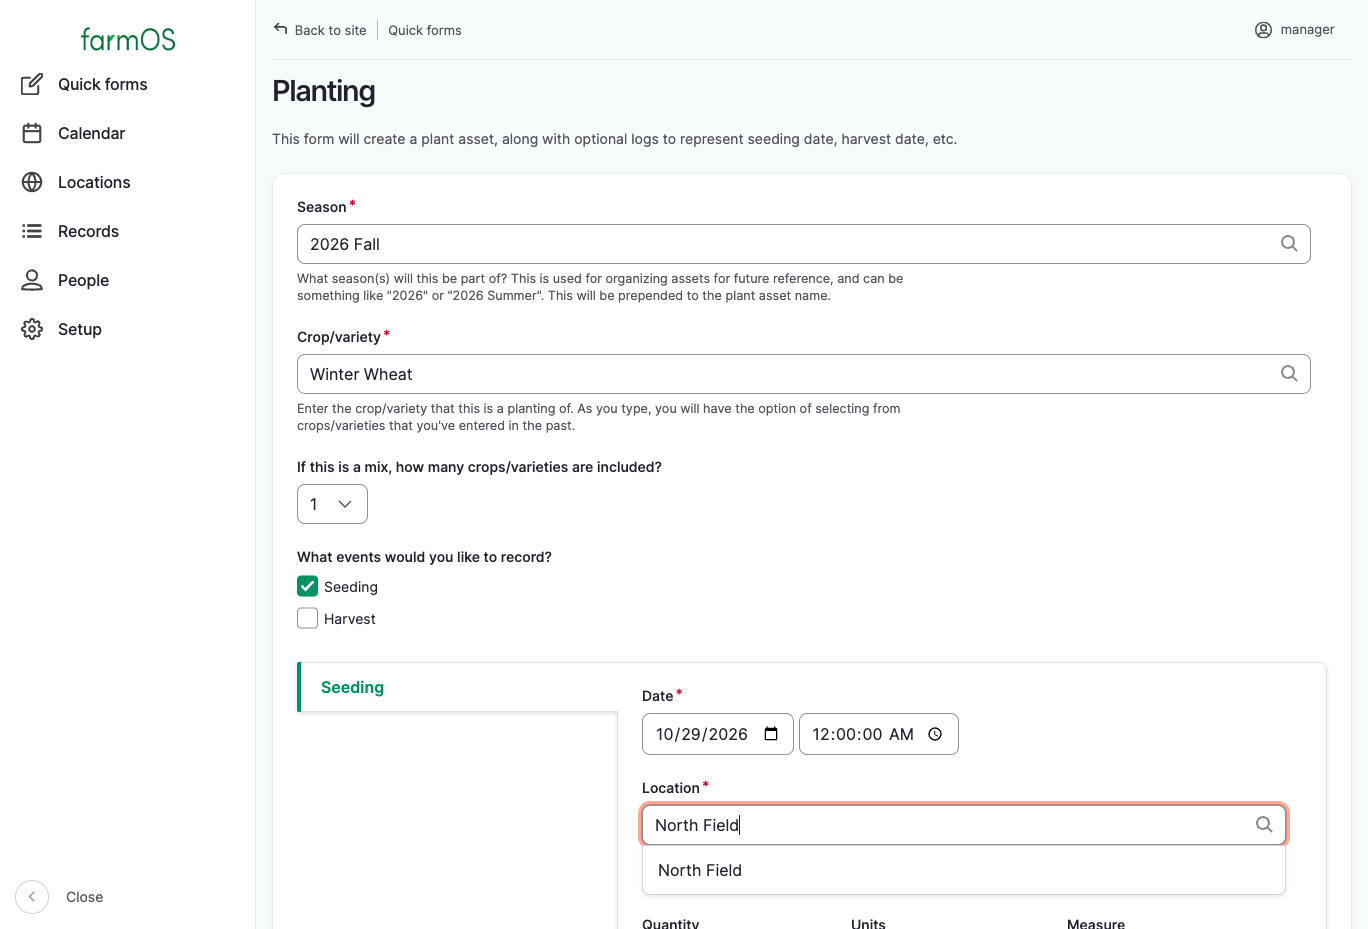The image size is (1368, 929).
Task: Focus the Location input field
Action: pos(964,825)
